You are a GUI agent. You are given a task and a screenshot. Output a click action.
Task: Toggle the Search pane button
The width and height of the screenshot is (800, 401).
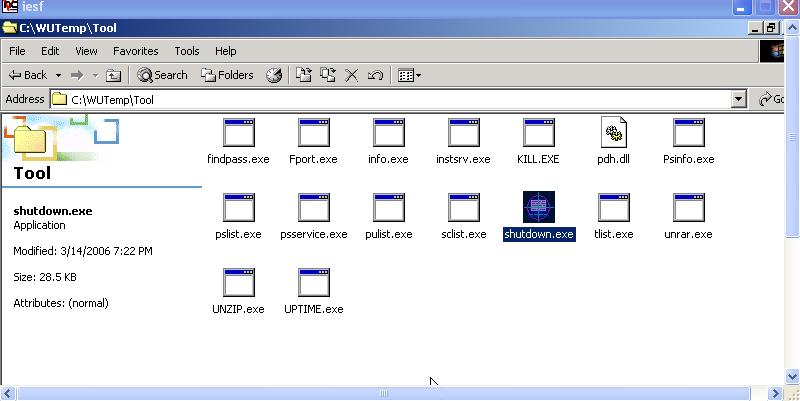[x=163, y=75]
